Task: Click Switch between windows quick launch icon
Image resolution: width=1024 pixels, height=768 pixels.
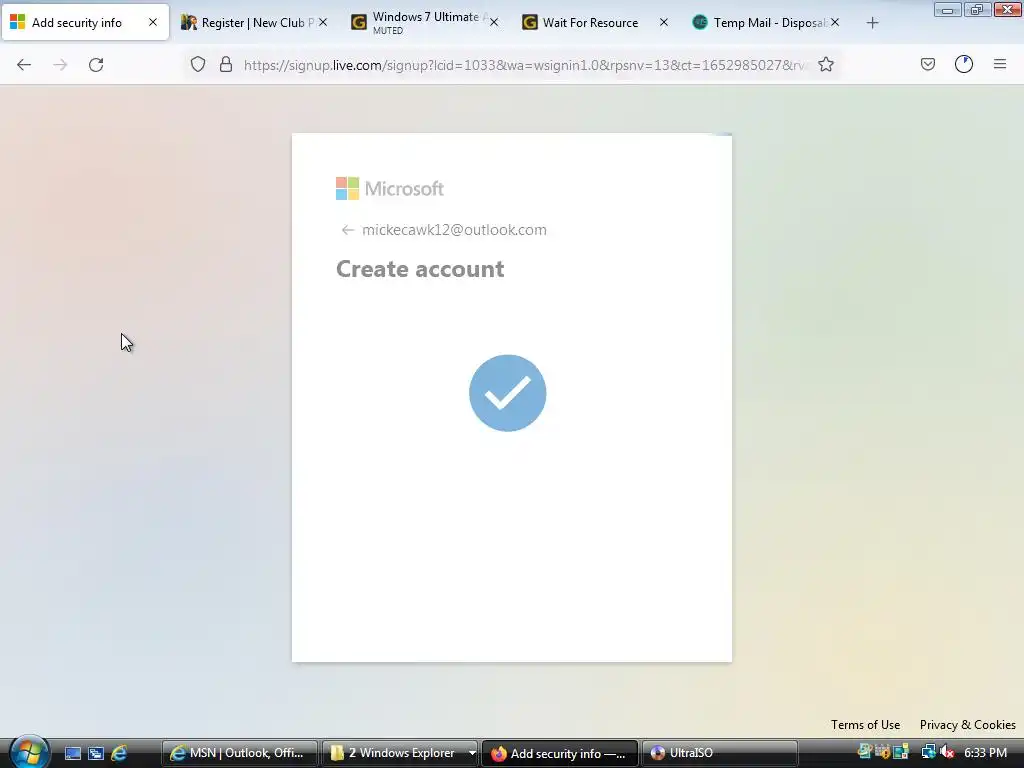Action: 96,753
